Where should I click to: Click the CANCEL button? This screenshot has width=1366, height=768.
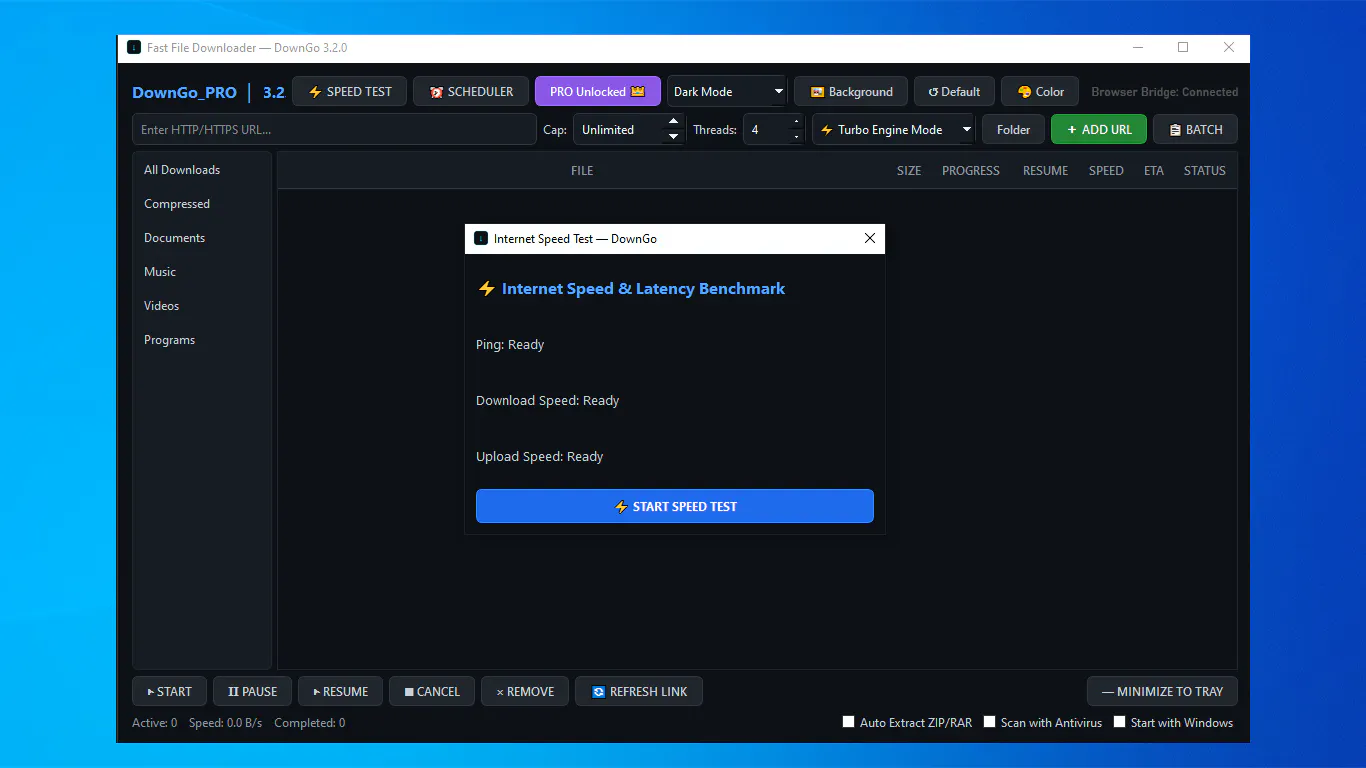(432, 691)
